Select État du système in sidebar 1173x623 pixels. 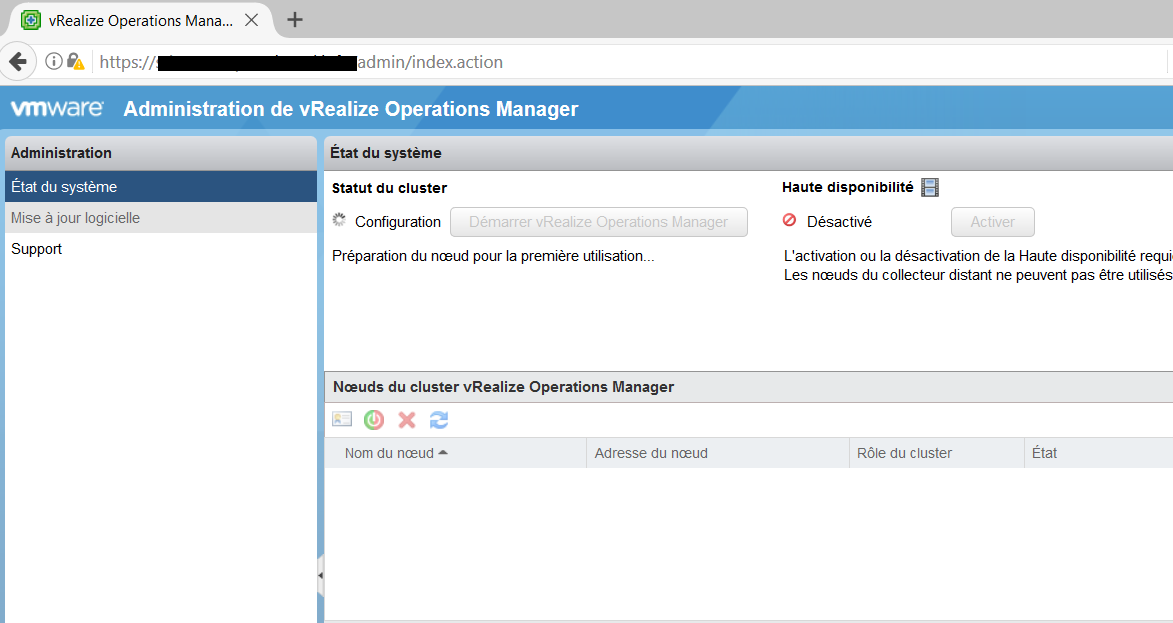click(161, 186)
